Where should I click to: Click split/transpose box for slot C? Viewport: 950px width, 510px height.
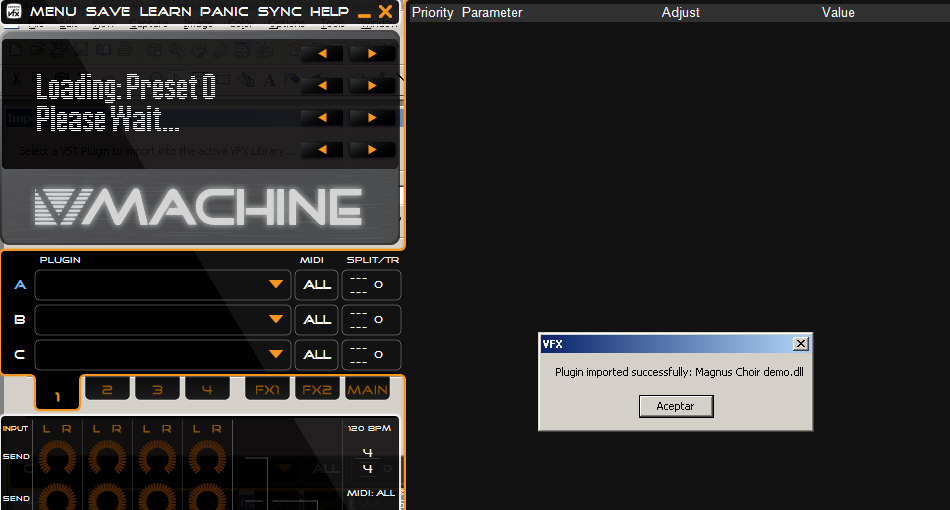(371, 355)
